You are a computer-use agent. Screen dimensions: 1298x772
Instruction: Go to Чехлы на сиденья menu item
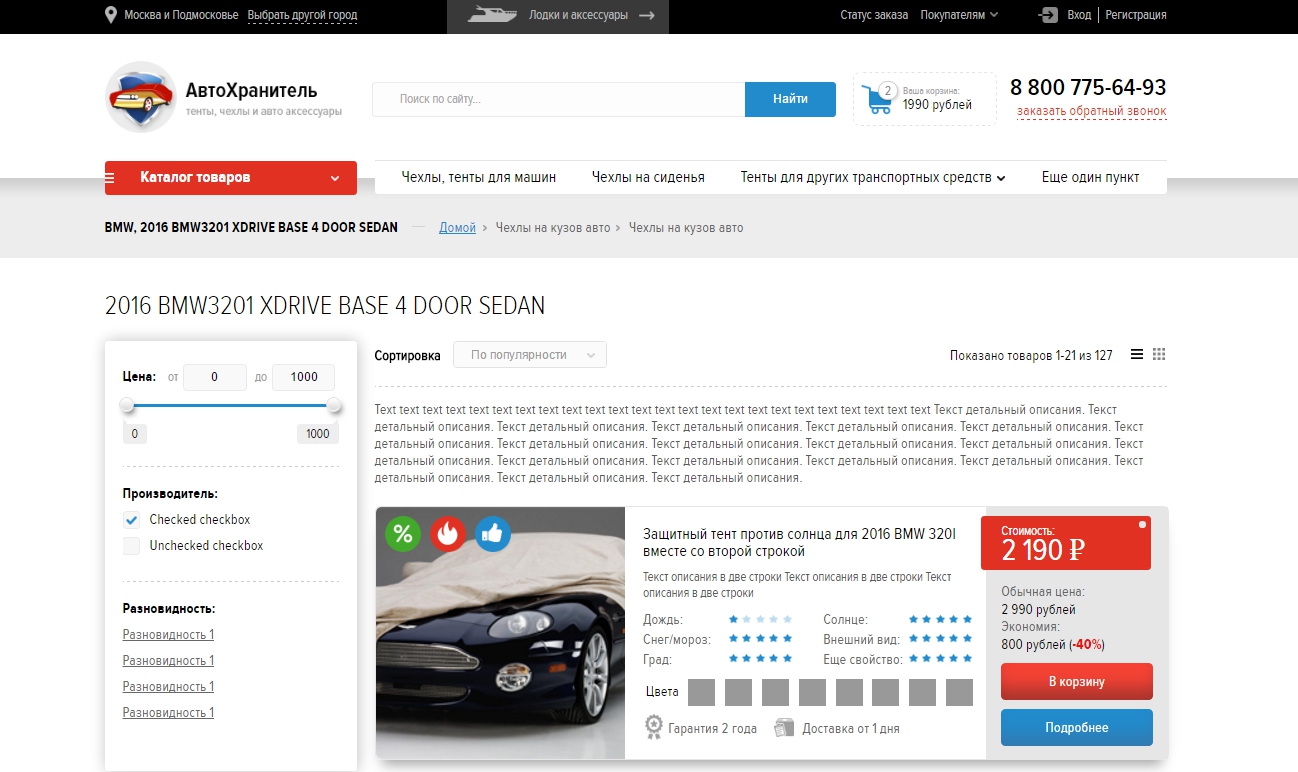648,177
